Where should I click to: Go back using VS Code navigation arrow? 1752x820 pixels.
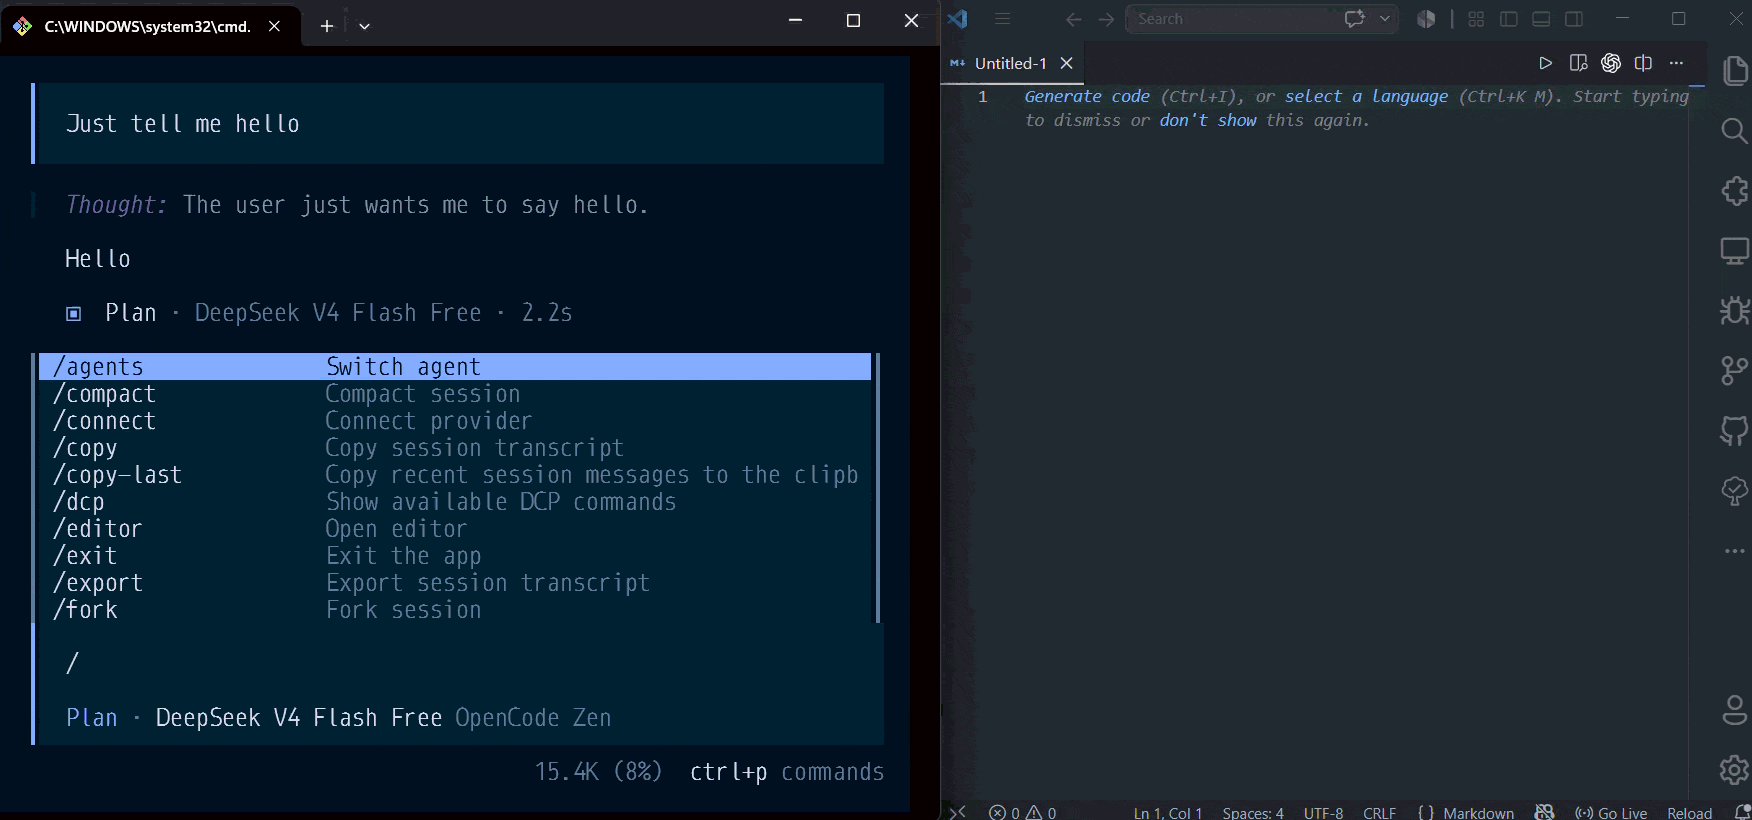coord(1074,19)
